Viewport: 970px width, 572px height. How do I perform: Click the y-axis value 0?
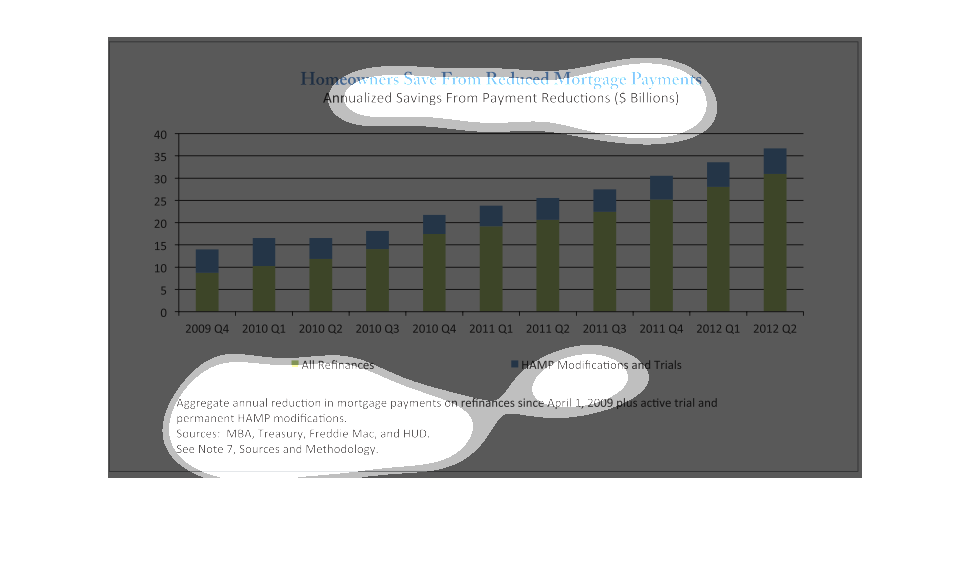tap(163, 313)
